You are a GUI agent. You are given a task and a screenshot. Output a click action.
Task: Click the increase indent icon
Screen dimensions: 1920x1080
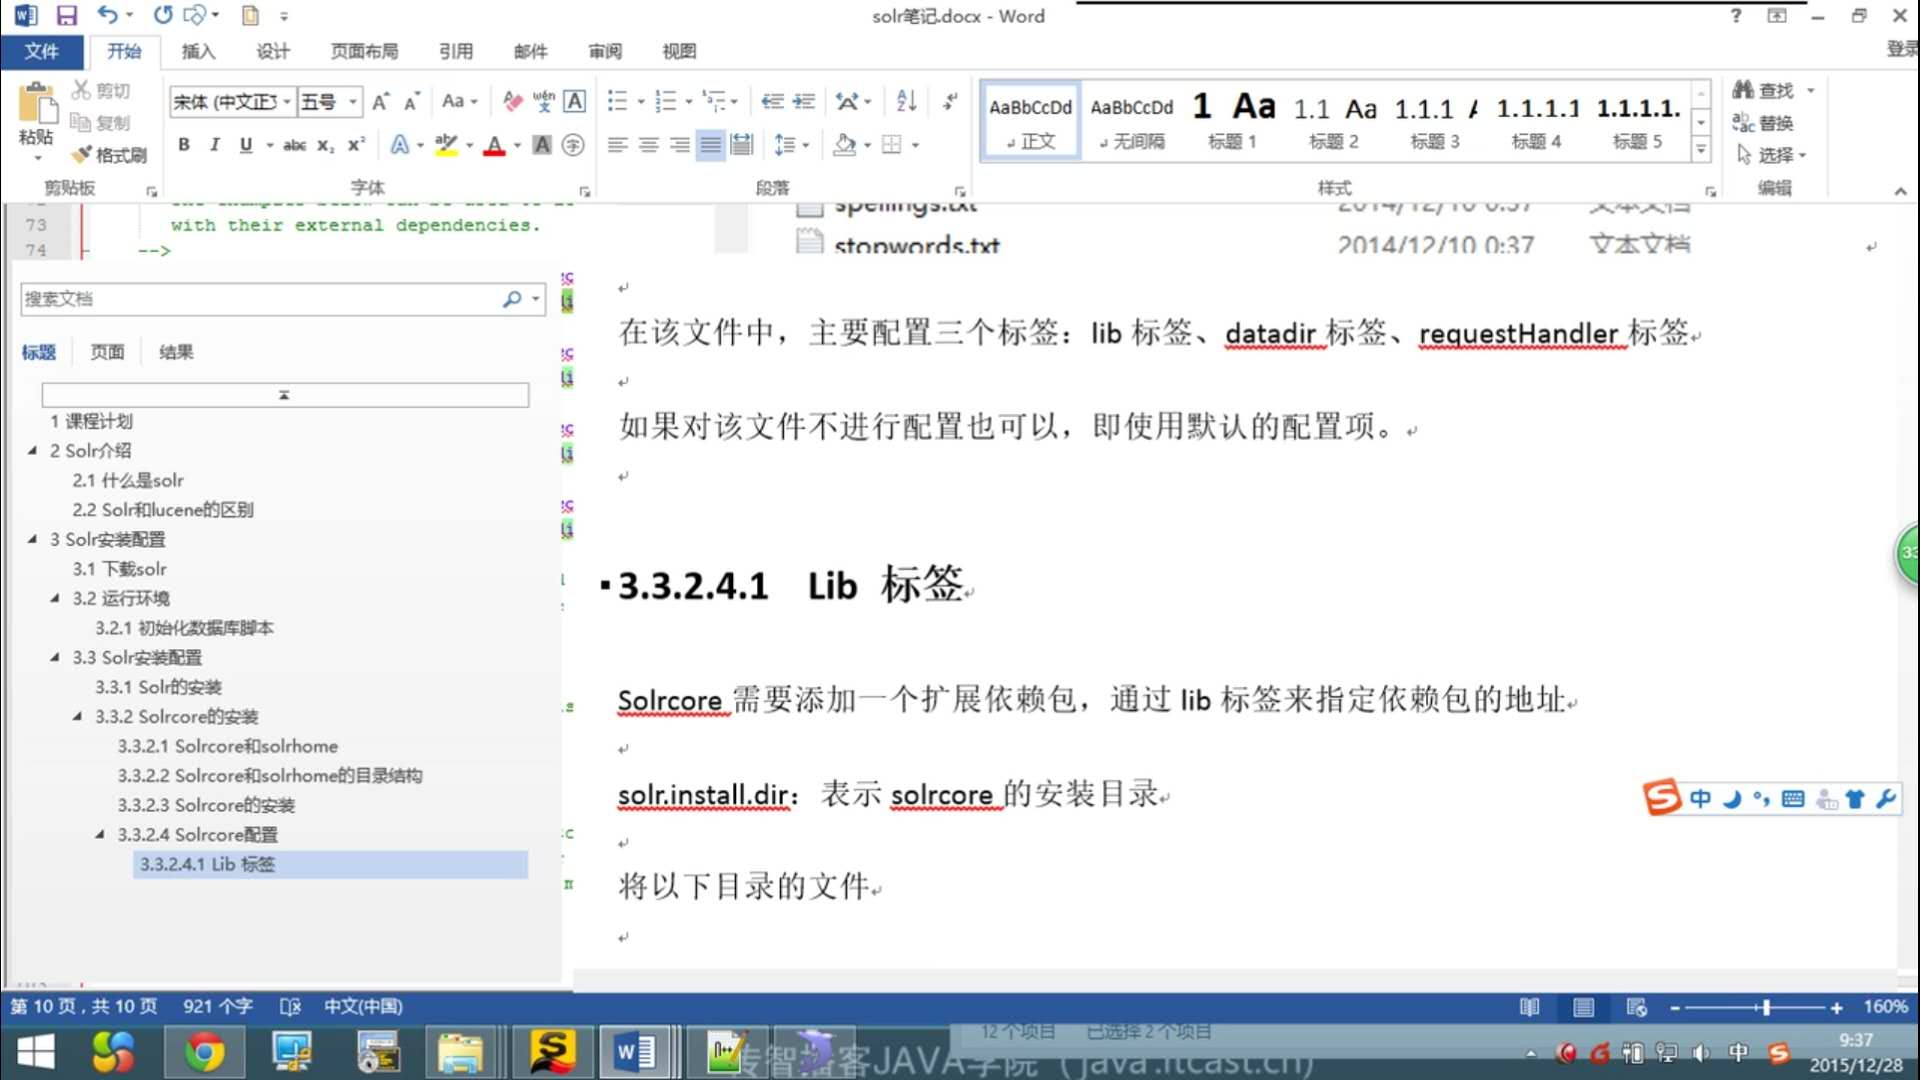click(x=804, y=101)
